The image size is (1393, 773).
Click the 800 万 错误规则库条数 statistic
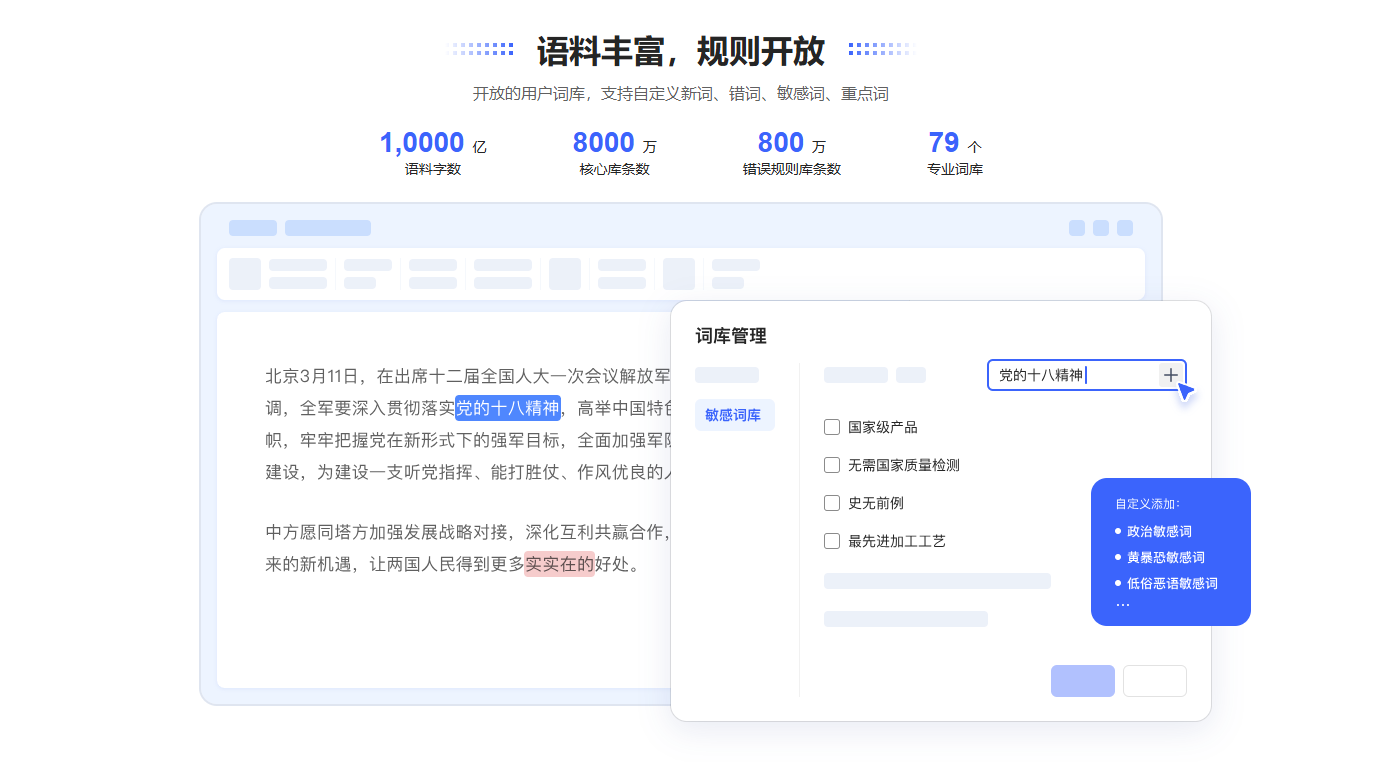click(x=792, y=153)
